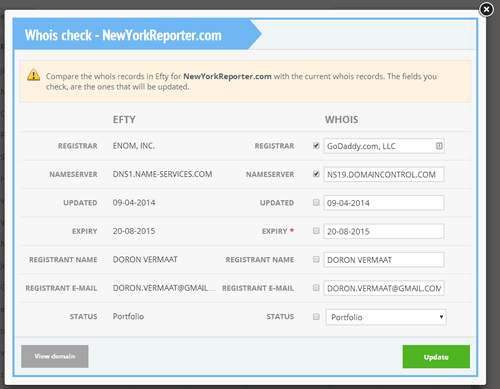This screenshot has width=500, height=389.
Task: Click the green Update button
Action: click(x=436, y=357)
